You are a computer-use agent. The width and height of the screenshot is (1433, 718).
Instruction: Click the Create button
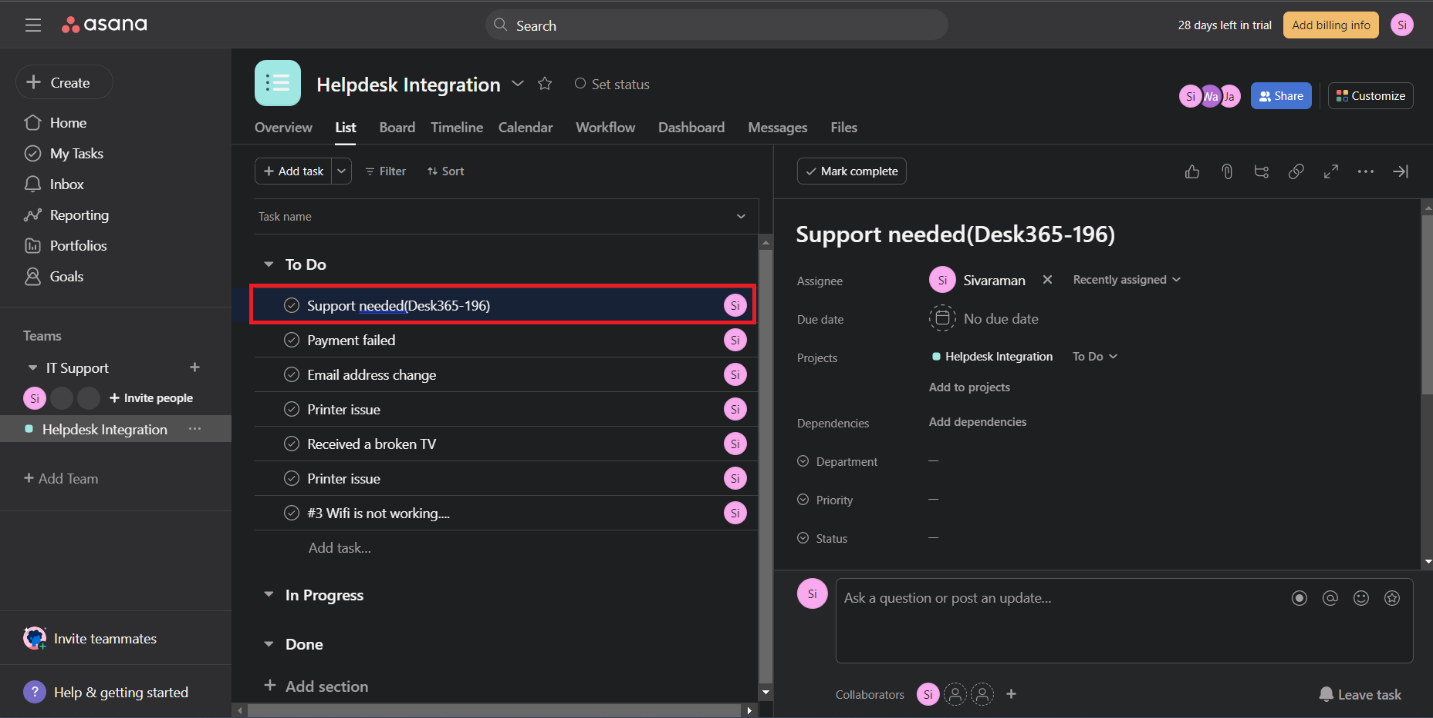(x=64, y=83)
